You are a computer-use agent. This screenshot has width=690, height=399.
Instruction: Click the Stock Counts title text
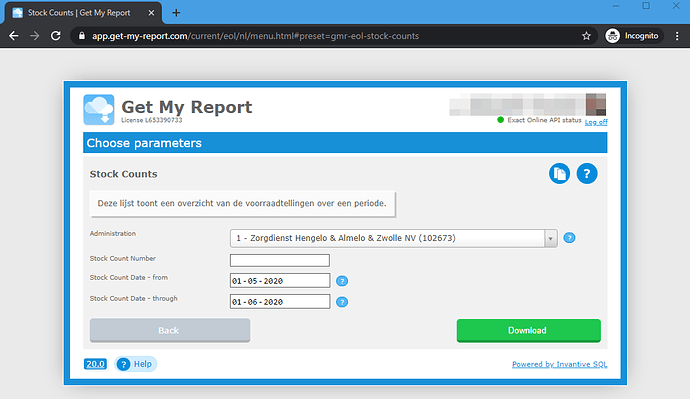coord(123,174)
